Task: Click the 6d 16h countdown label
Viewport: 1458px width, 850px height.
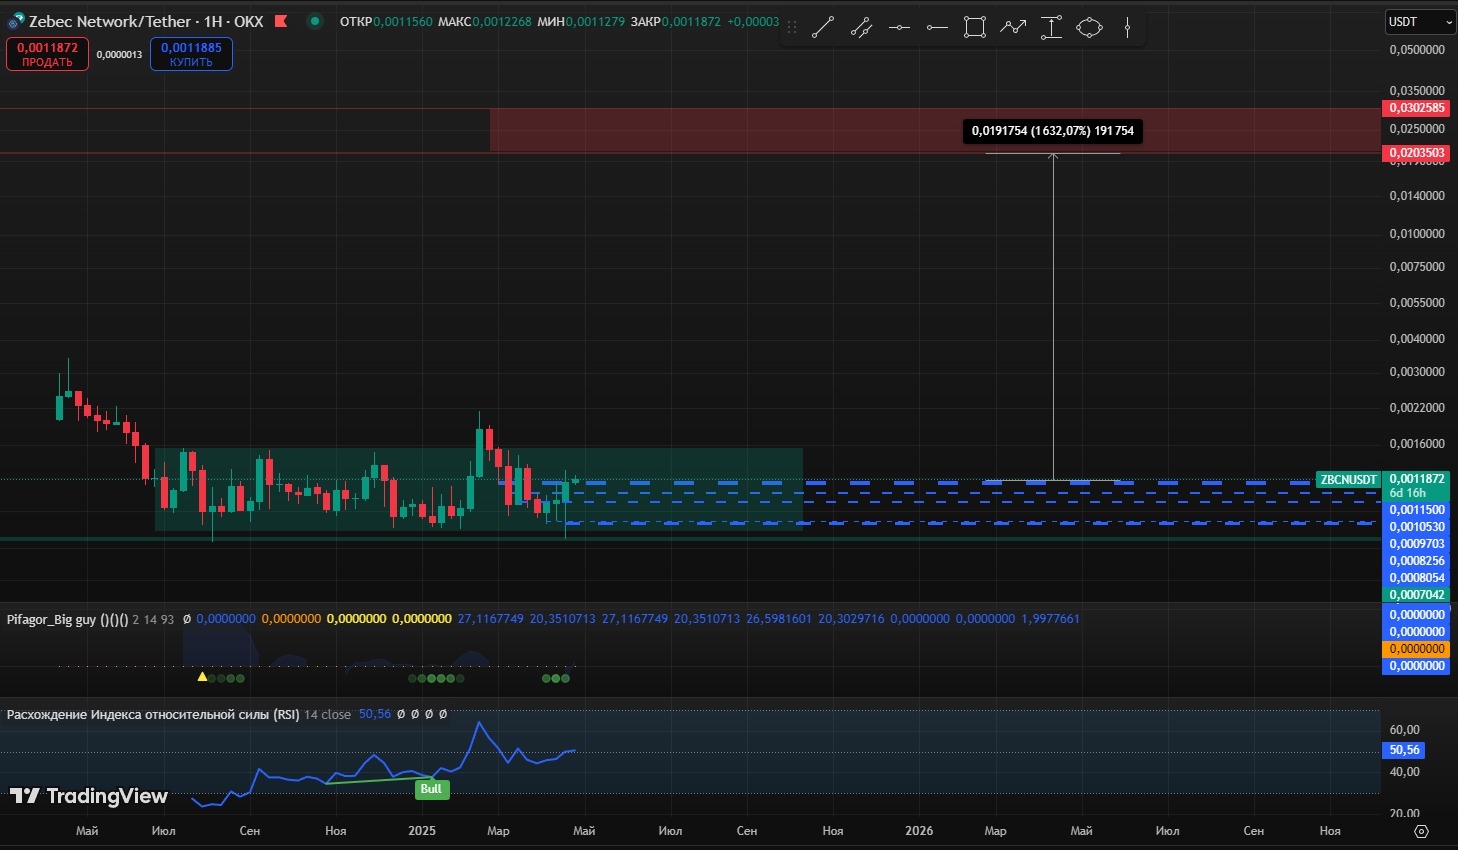Action: [x=1408, y=493]
